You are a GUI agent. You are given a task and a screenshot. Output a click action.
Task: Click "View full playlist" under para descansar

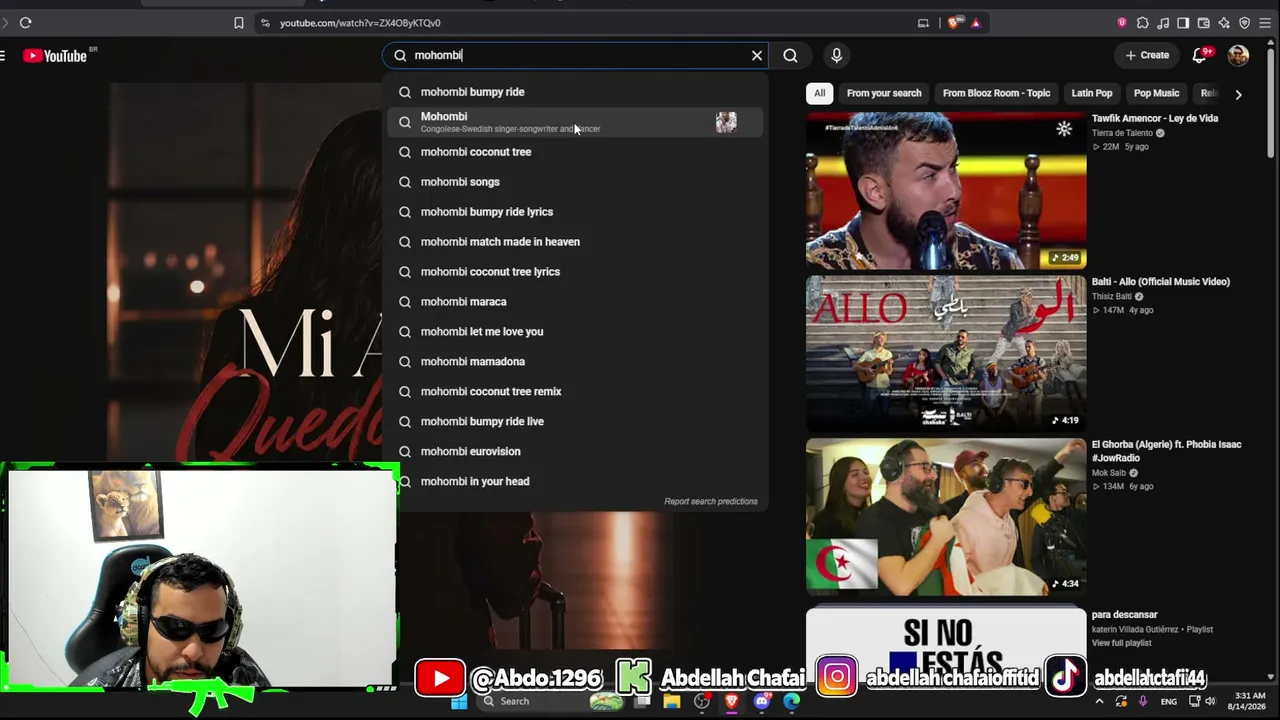coord(1122,643)
